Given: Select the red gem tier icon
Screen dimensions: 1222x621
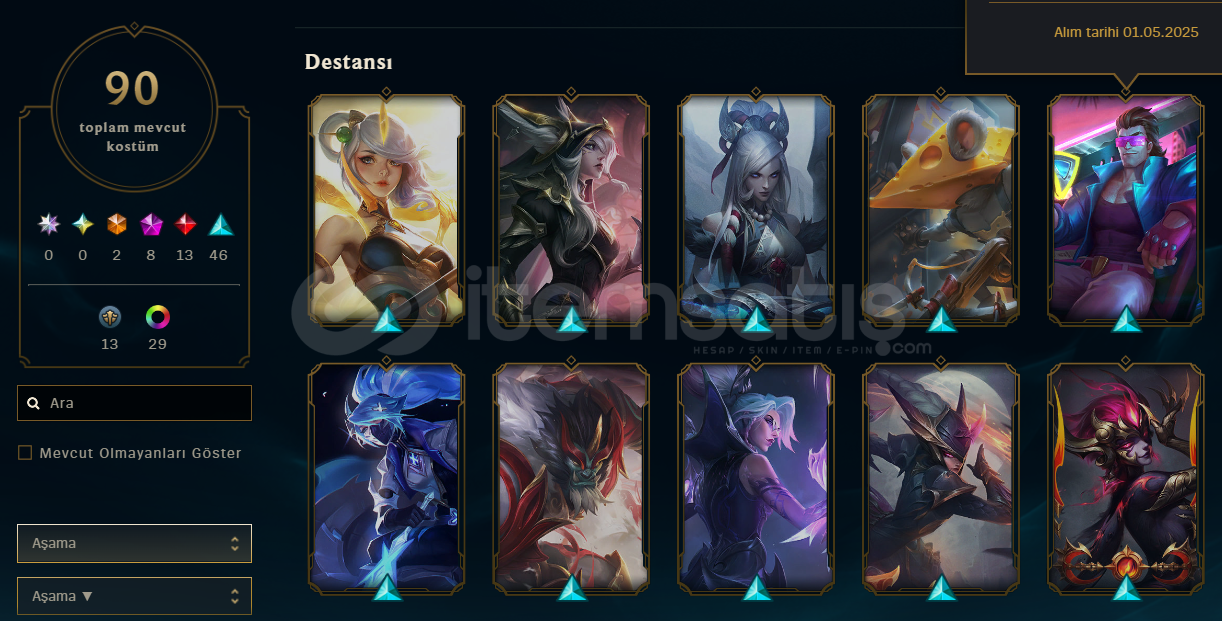Looking at the screenshot, I should [185, 225].
